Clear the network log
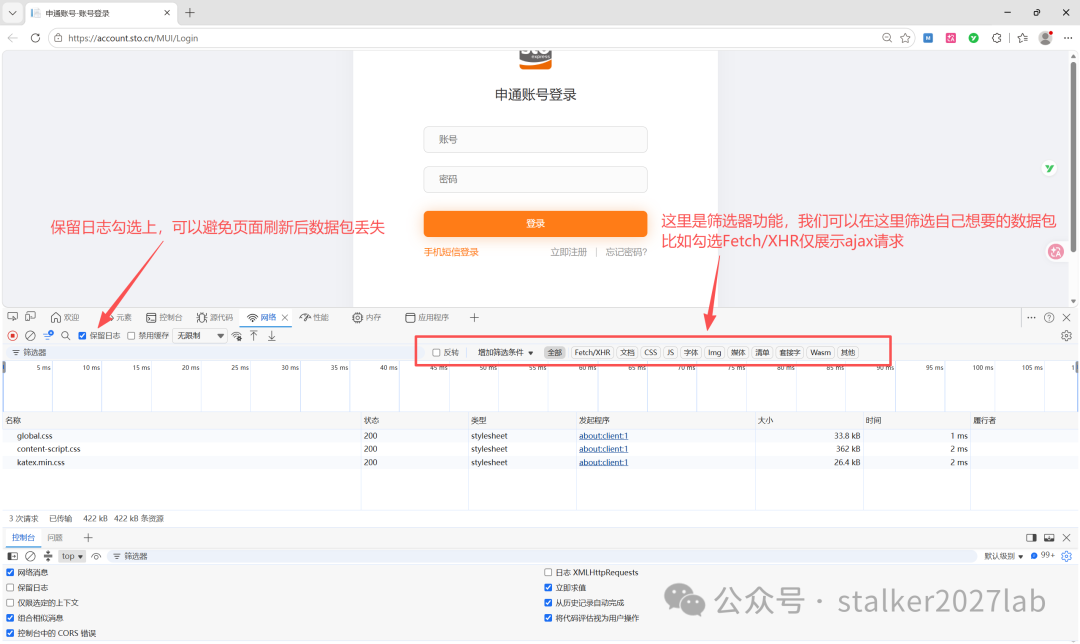 pyautogui.click(x=30, y=336)
